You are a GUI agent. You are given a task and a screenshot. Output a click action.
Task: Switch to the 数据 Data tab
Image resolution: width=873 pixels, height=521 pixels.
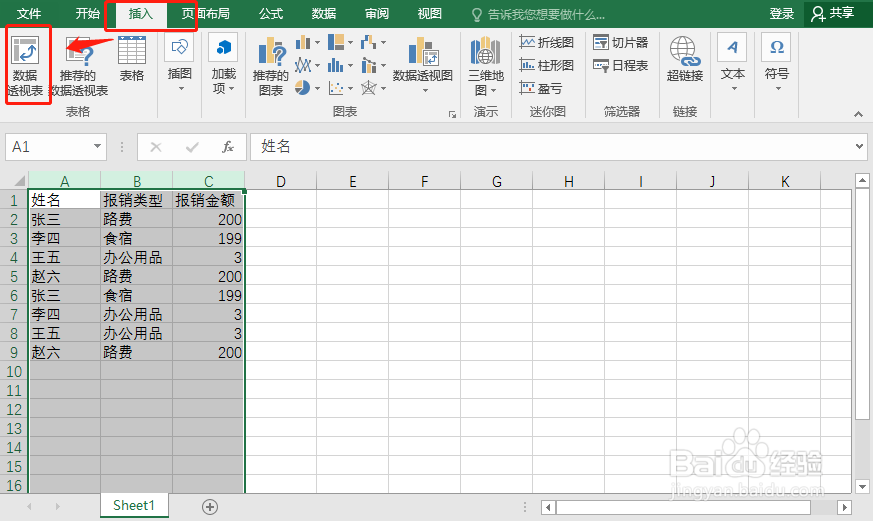pyautogui.click(x=323, y=13)
